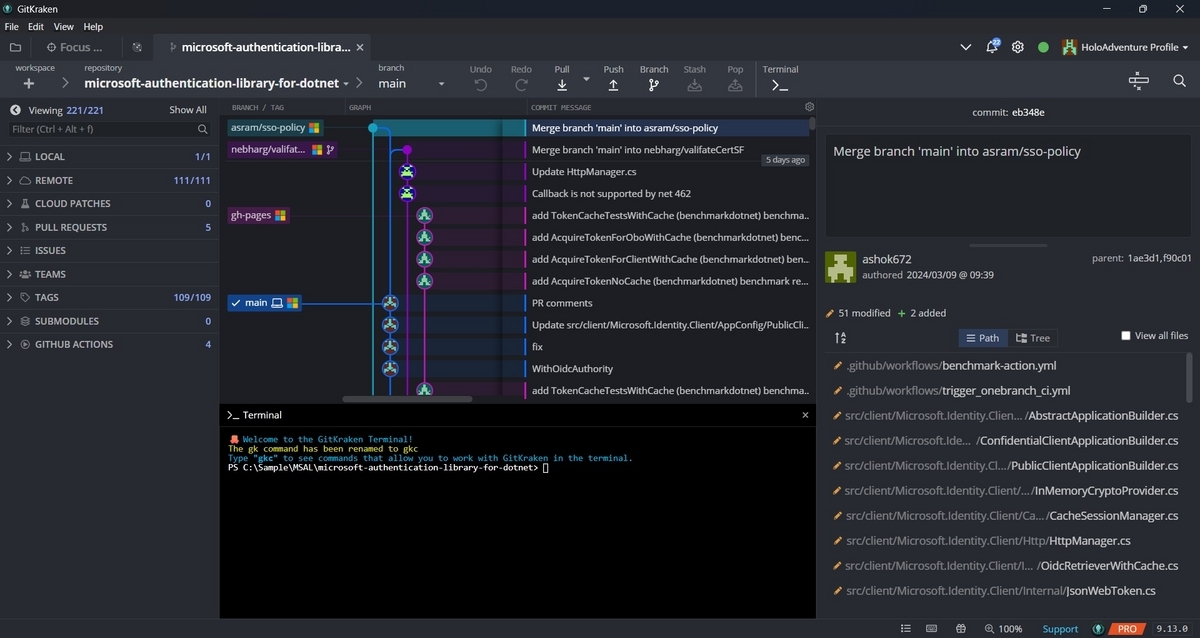Switch file view to Tree
The height and width of the screenshot is (638, 1200).
[x=1033, y=338]
